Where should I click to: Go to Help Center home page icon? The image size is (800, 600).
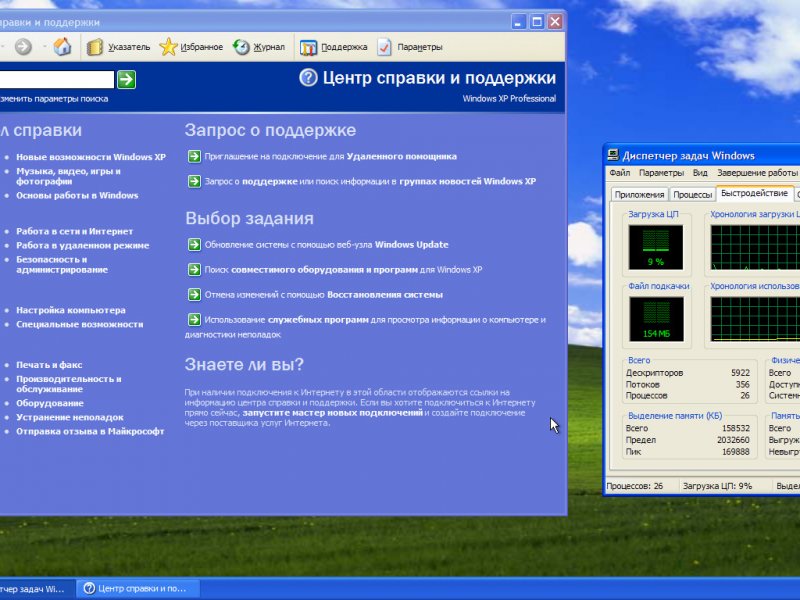click(62, 46)
